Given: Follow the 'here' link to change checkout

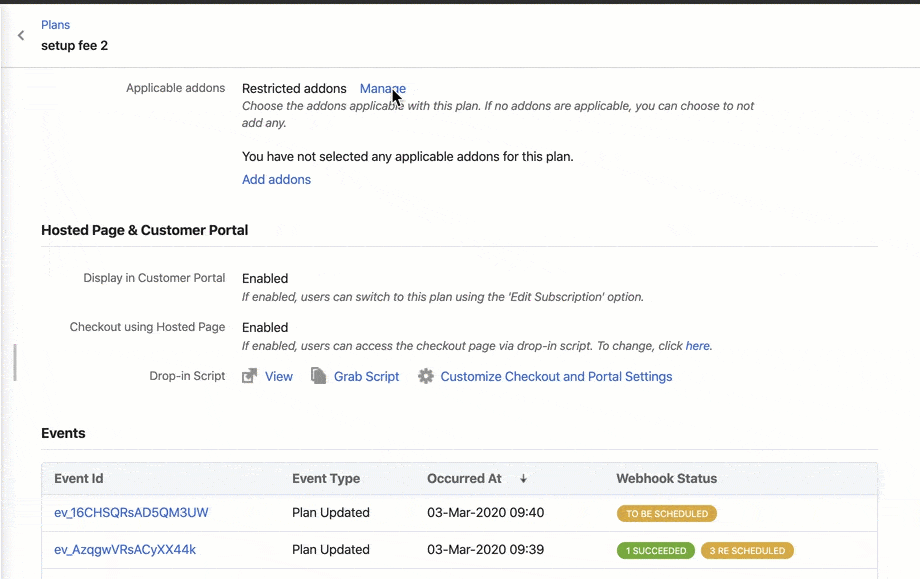Looking at the screenshot, I should [697, 346].
